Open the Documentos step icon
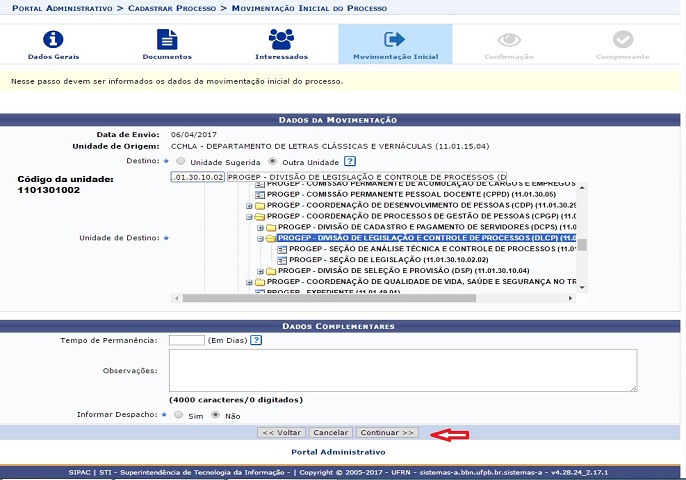The width and height of the screenshot is (686, 480). [167, 40]
